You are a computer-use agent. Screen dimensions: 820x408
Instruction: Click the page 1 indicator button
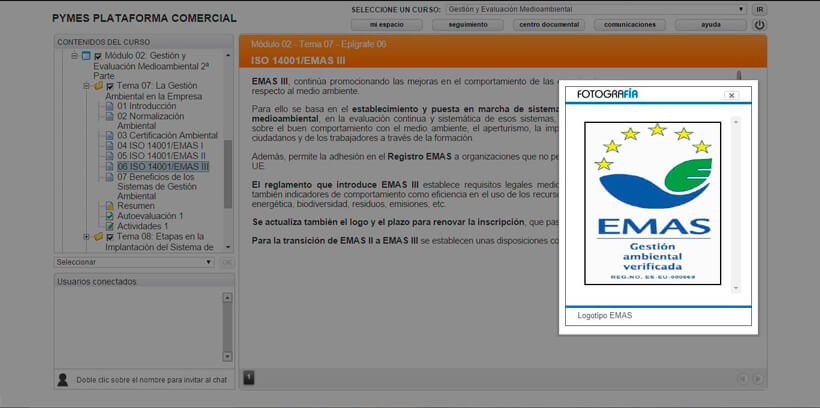coord(249,377)
